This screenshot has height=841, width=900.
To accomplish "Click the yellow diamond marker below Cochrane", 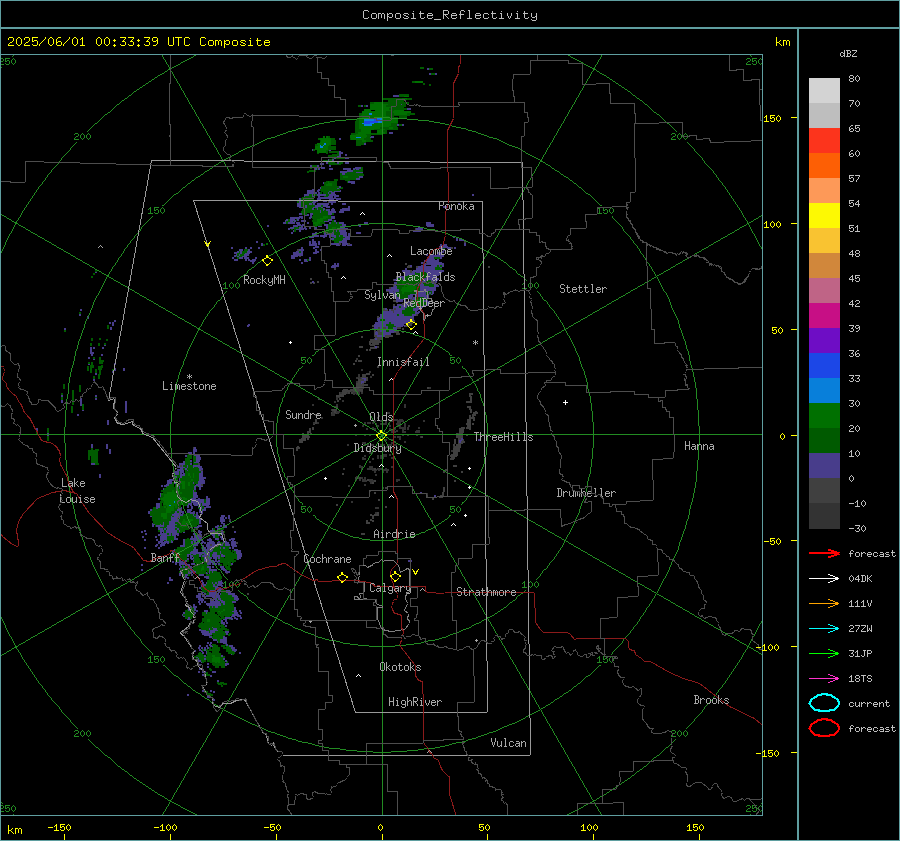I will (x=342, y=577).
